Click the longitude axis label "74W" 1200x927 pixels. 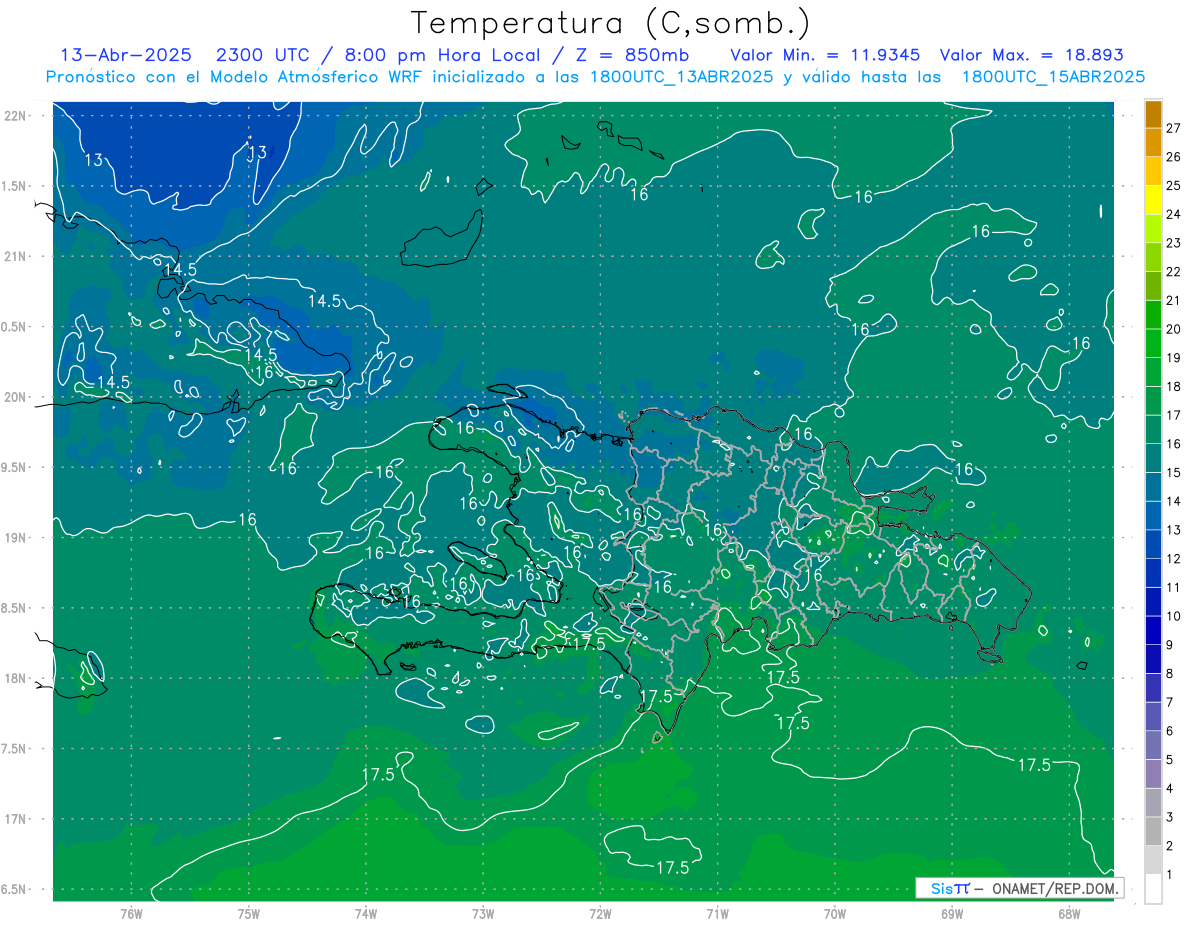click(366, 914)
